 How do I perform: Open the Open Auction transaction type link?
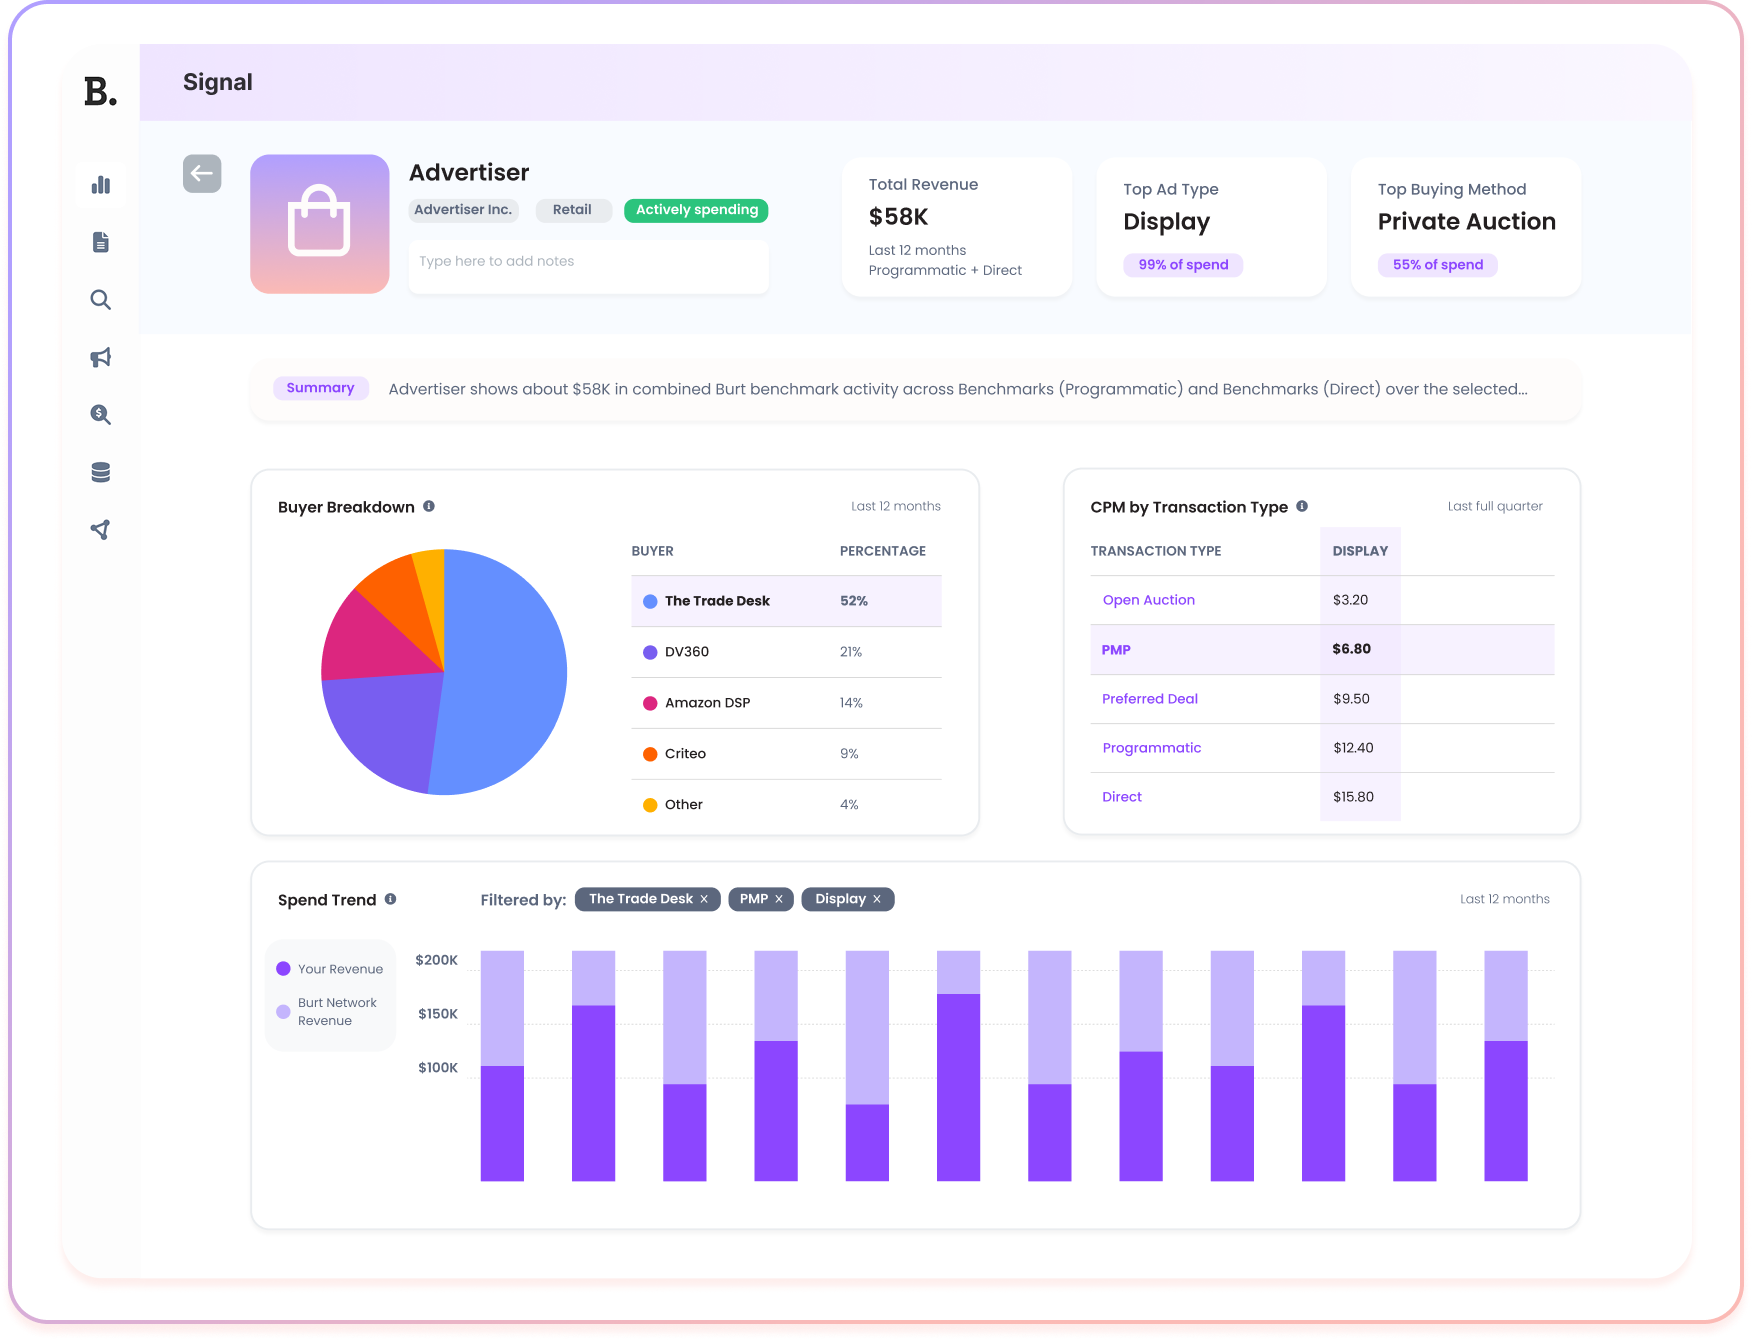pos(1148,600)
